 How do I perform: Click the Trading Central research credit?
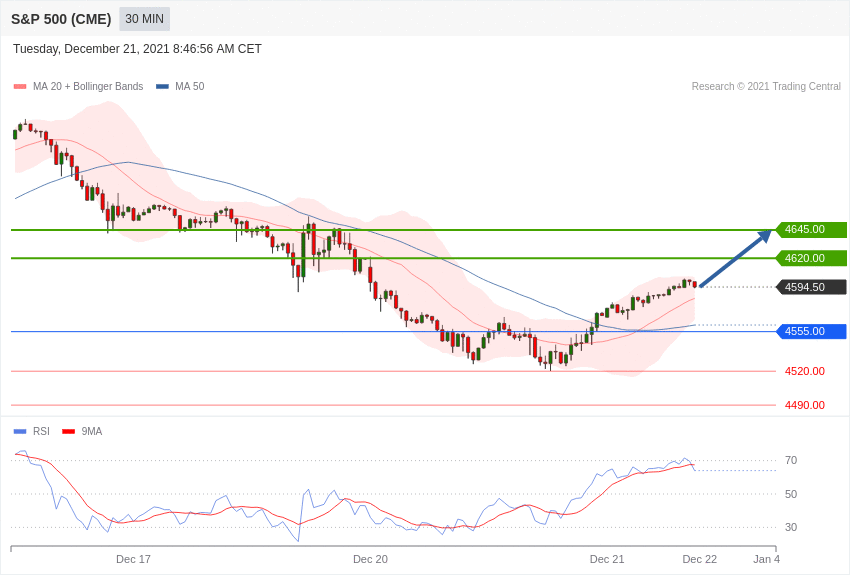pyautogui.click(x=766, y=87)
